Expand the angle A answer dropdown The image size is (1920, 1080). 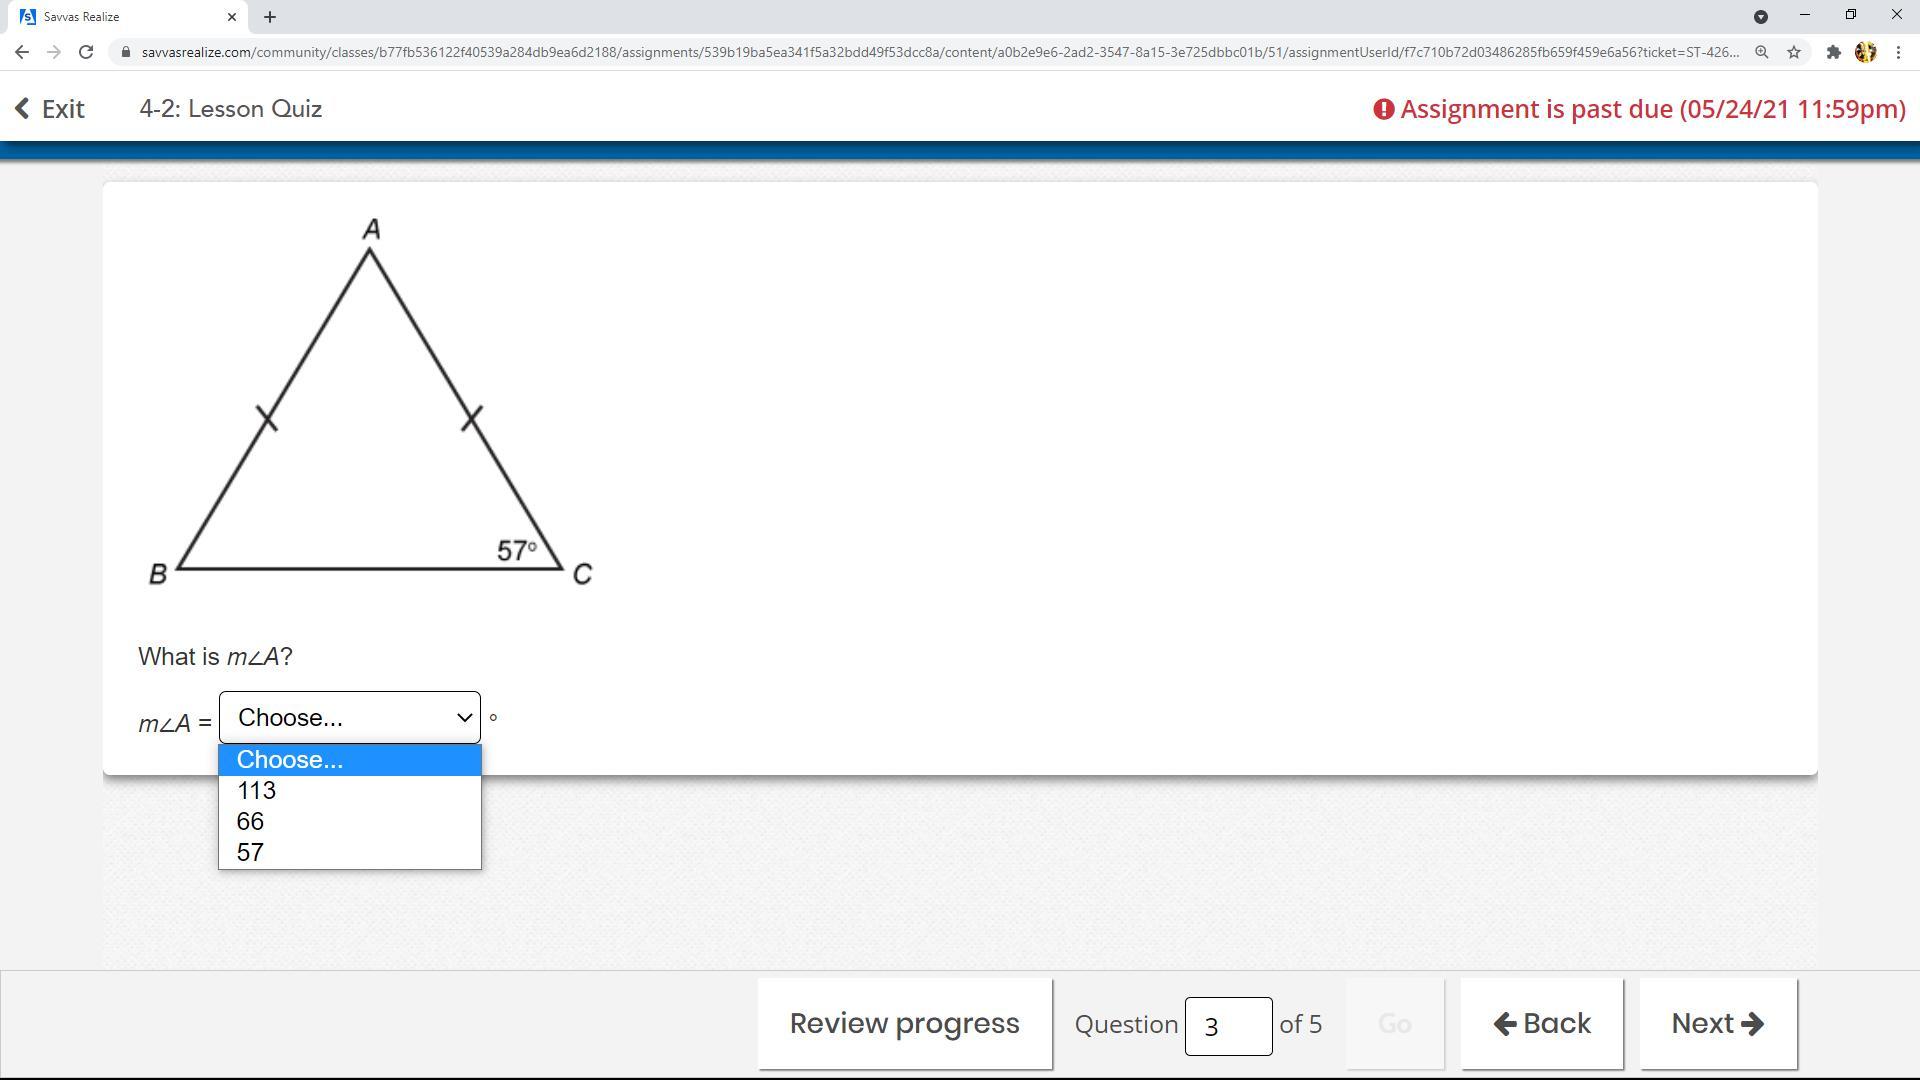349,718
